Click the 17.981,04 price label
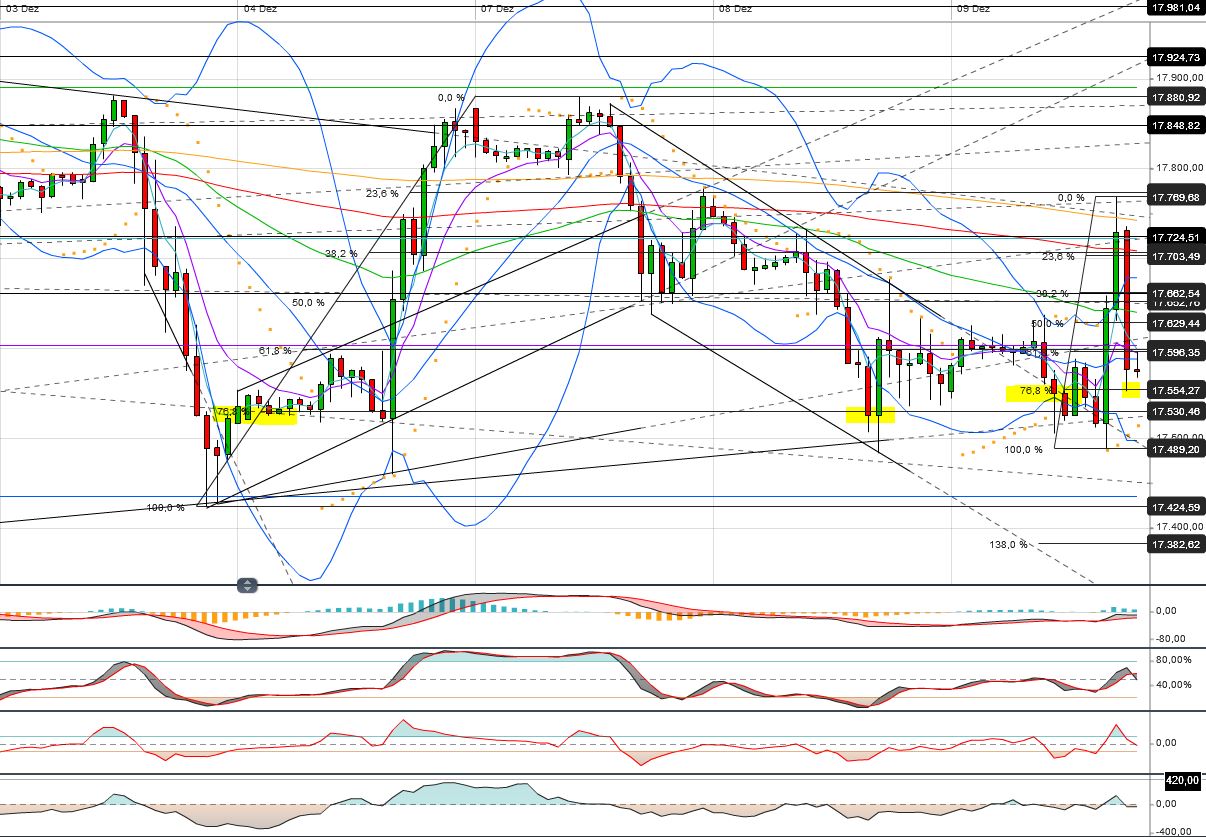The width and height of the screenshot is (1206, 837). (x=1175, y=7)
